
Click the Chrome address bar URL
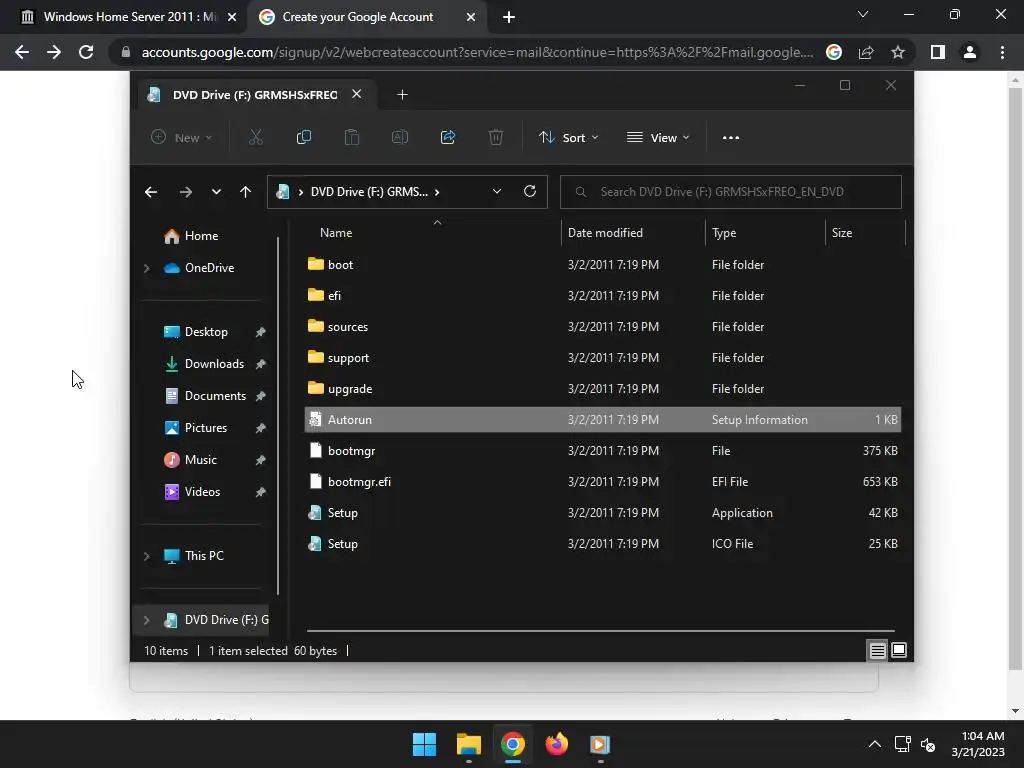coord(477,52)
